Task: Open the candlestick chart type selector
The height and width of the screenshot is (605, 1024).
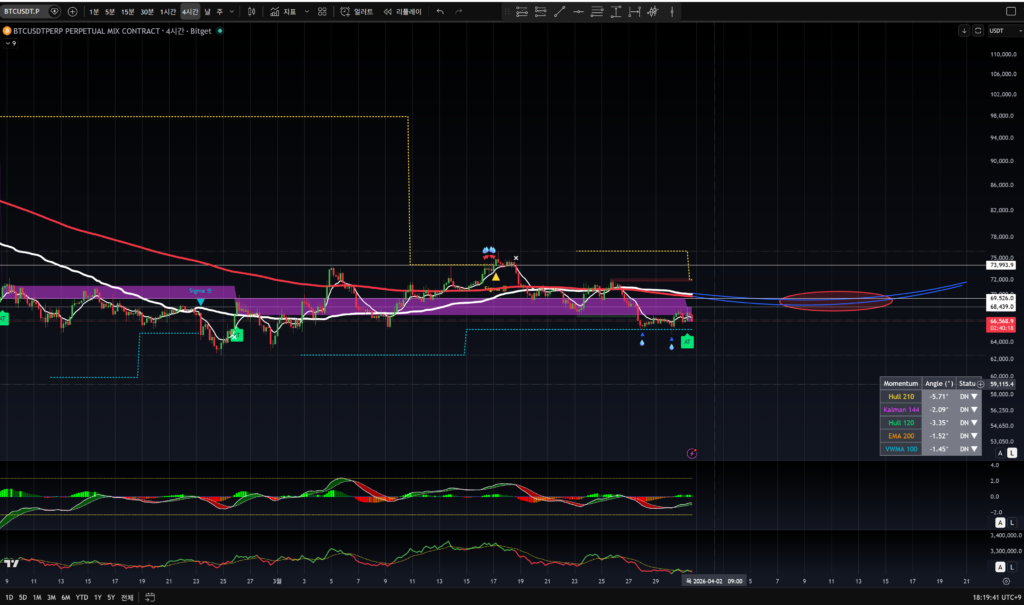Action: pyautogui.click(x=250, y=12)
